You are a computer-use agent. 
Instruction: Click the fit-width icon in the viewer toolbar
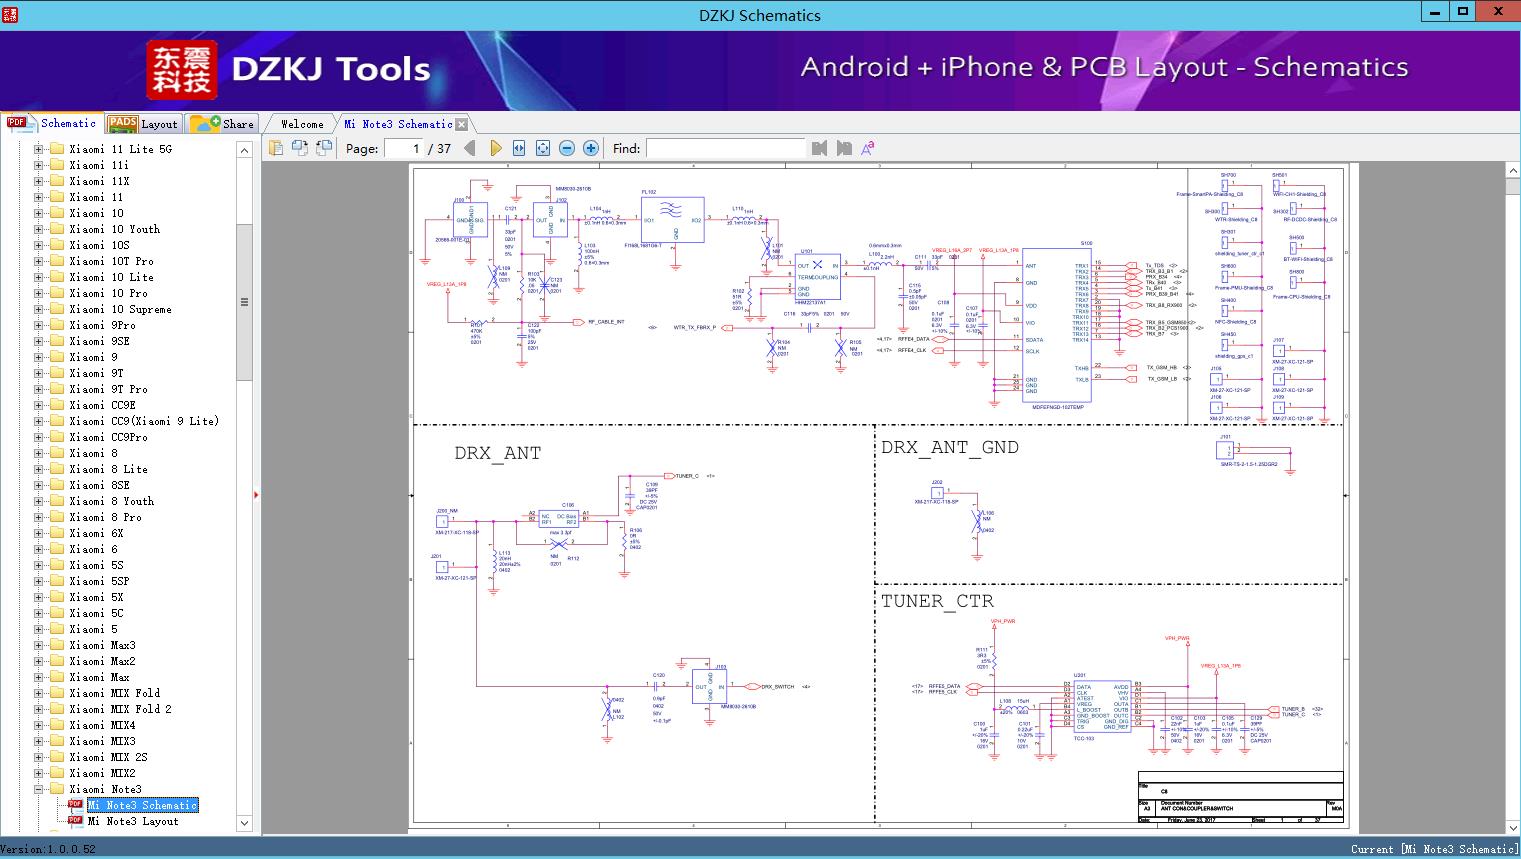(x=519, y=148)
